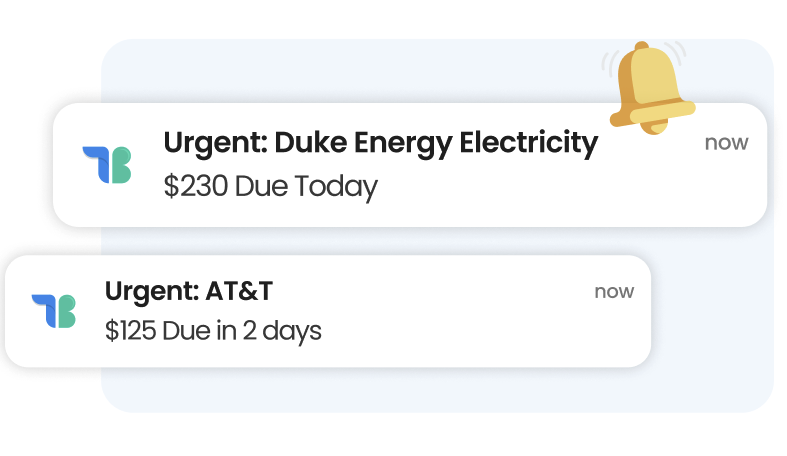Image resolution: width=787 pixels, height=456 pixels.
Task: Click the app logo in Duke Energy notification
Action: 107,165
